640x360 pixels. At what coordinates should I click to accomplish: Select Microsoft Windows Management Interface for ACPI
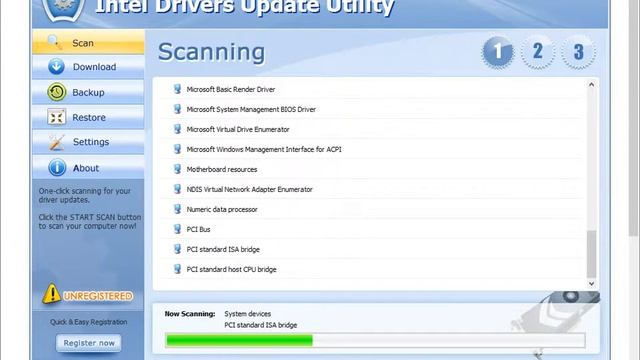click(371, 149)
